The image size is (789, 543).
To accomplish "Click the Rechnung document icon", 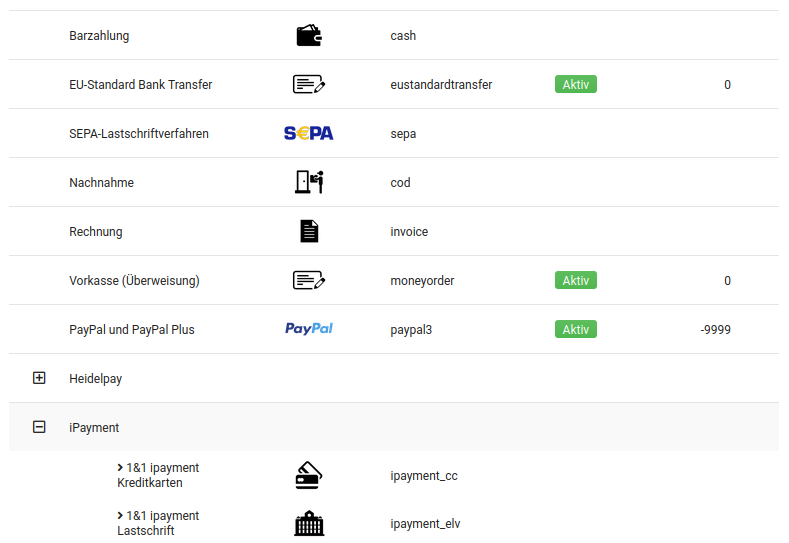I will pyautogui.click(x=309, y=232).
